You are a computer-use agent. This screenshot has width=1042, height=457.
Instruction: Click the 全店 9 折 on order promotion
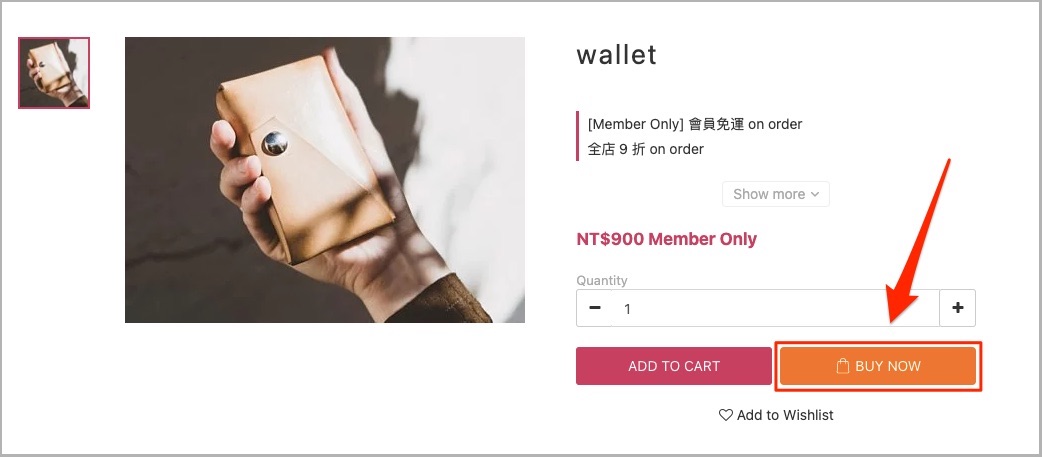click(646, 149)
